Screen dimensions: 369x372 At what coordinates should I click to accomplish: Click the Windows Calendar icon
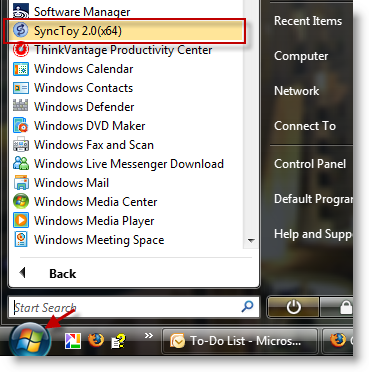tap(21, 69)
